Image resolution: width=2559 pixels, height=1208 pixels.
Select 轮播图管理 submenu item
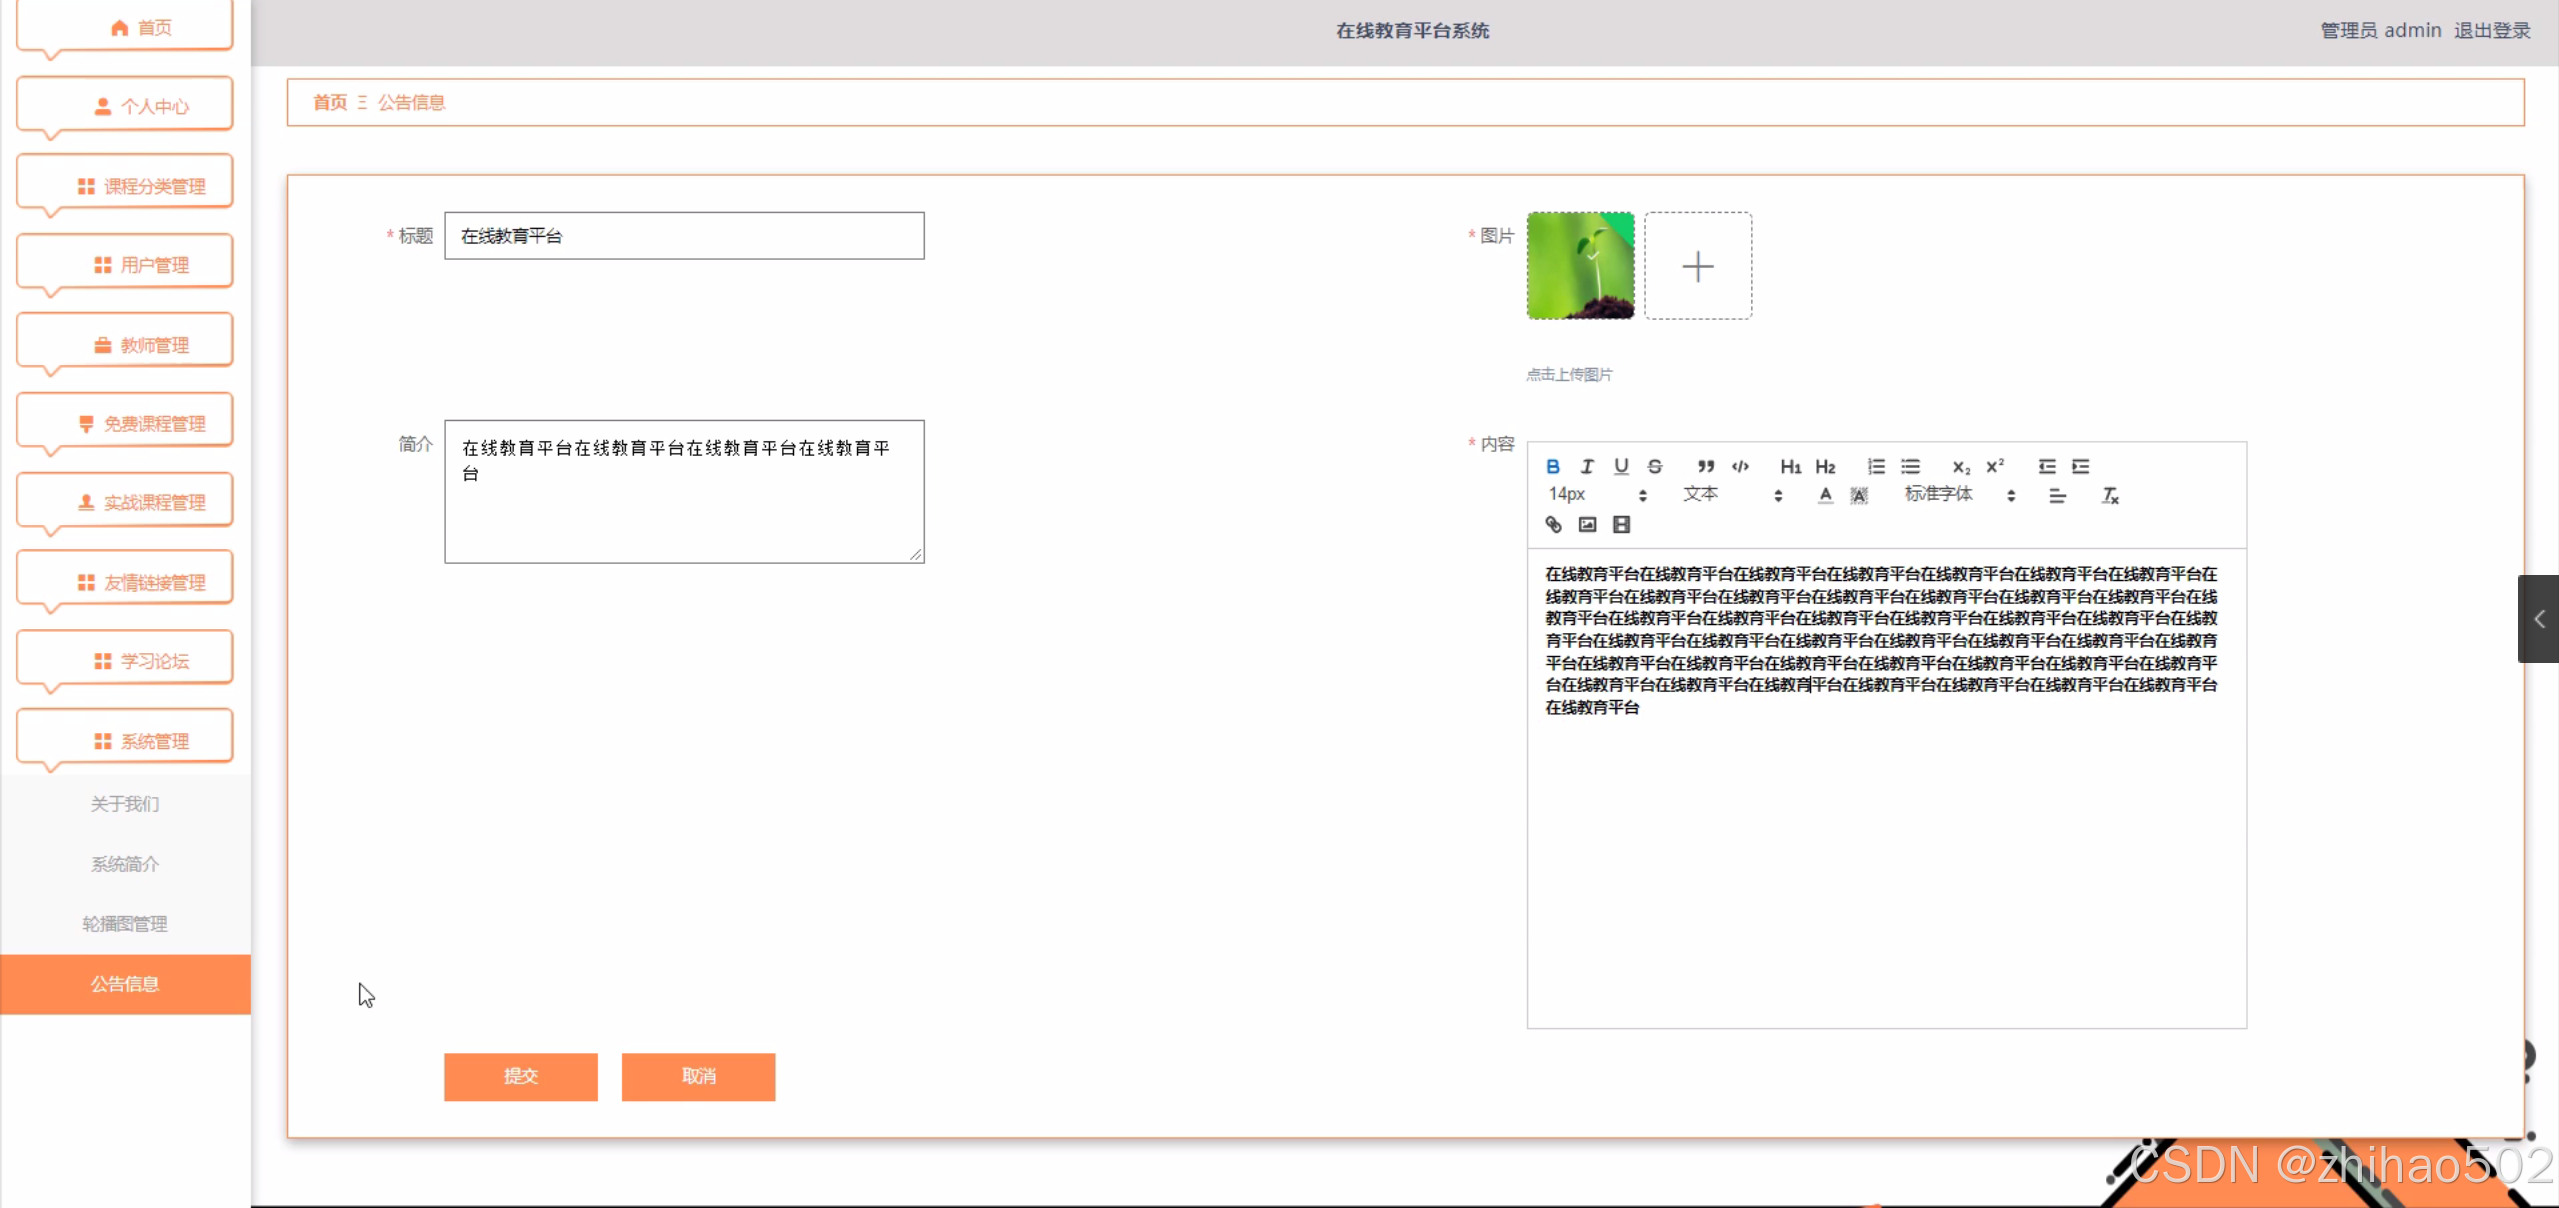(125, 924)
